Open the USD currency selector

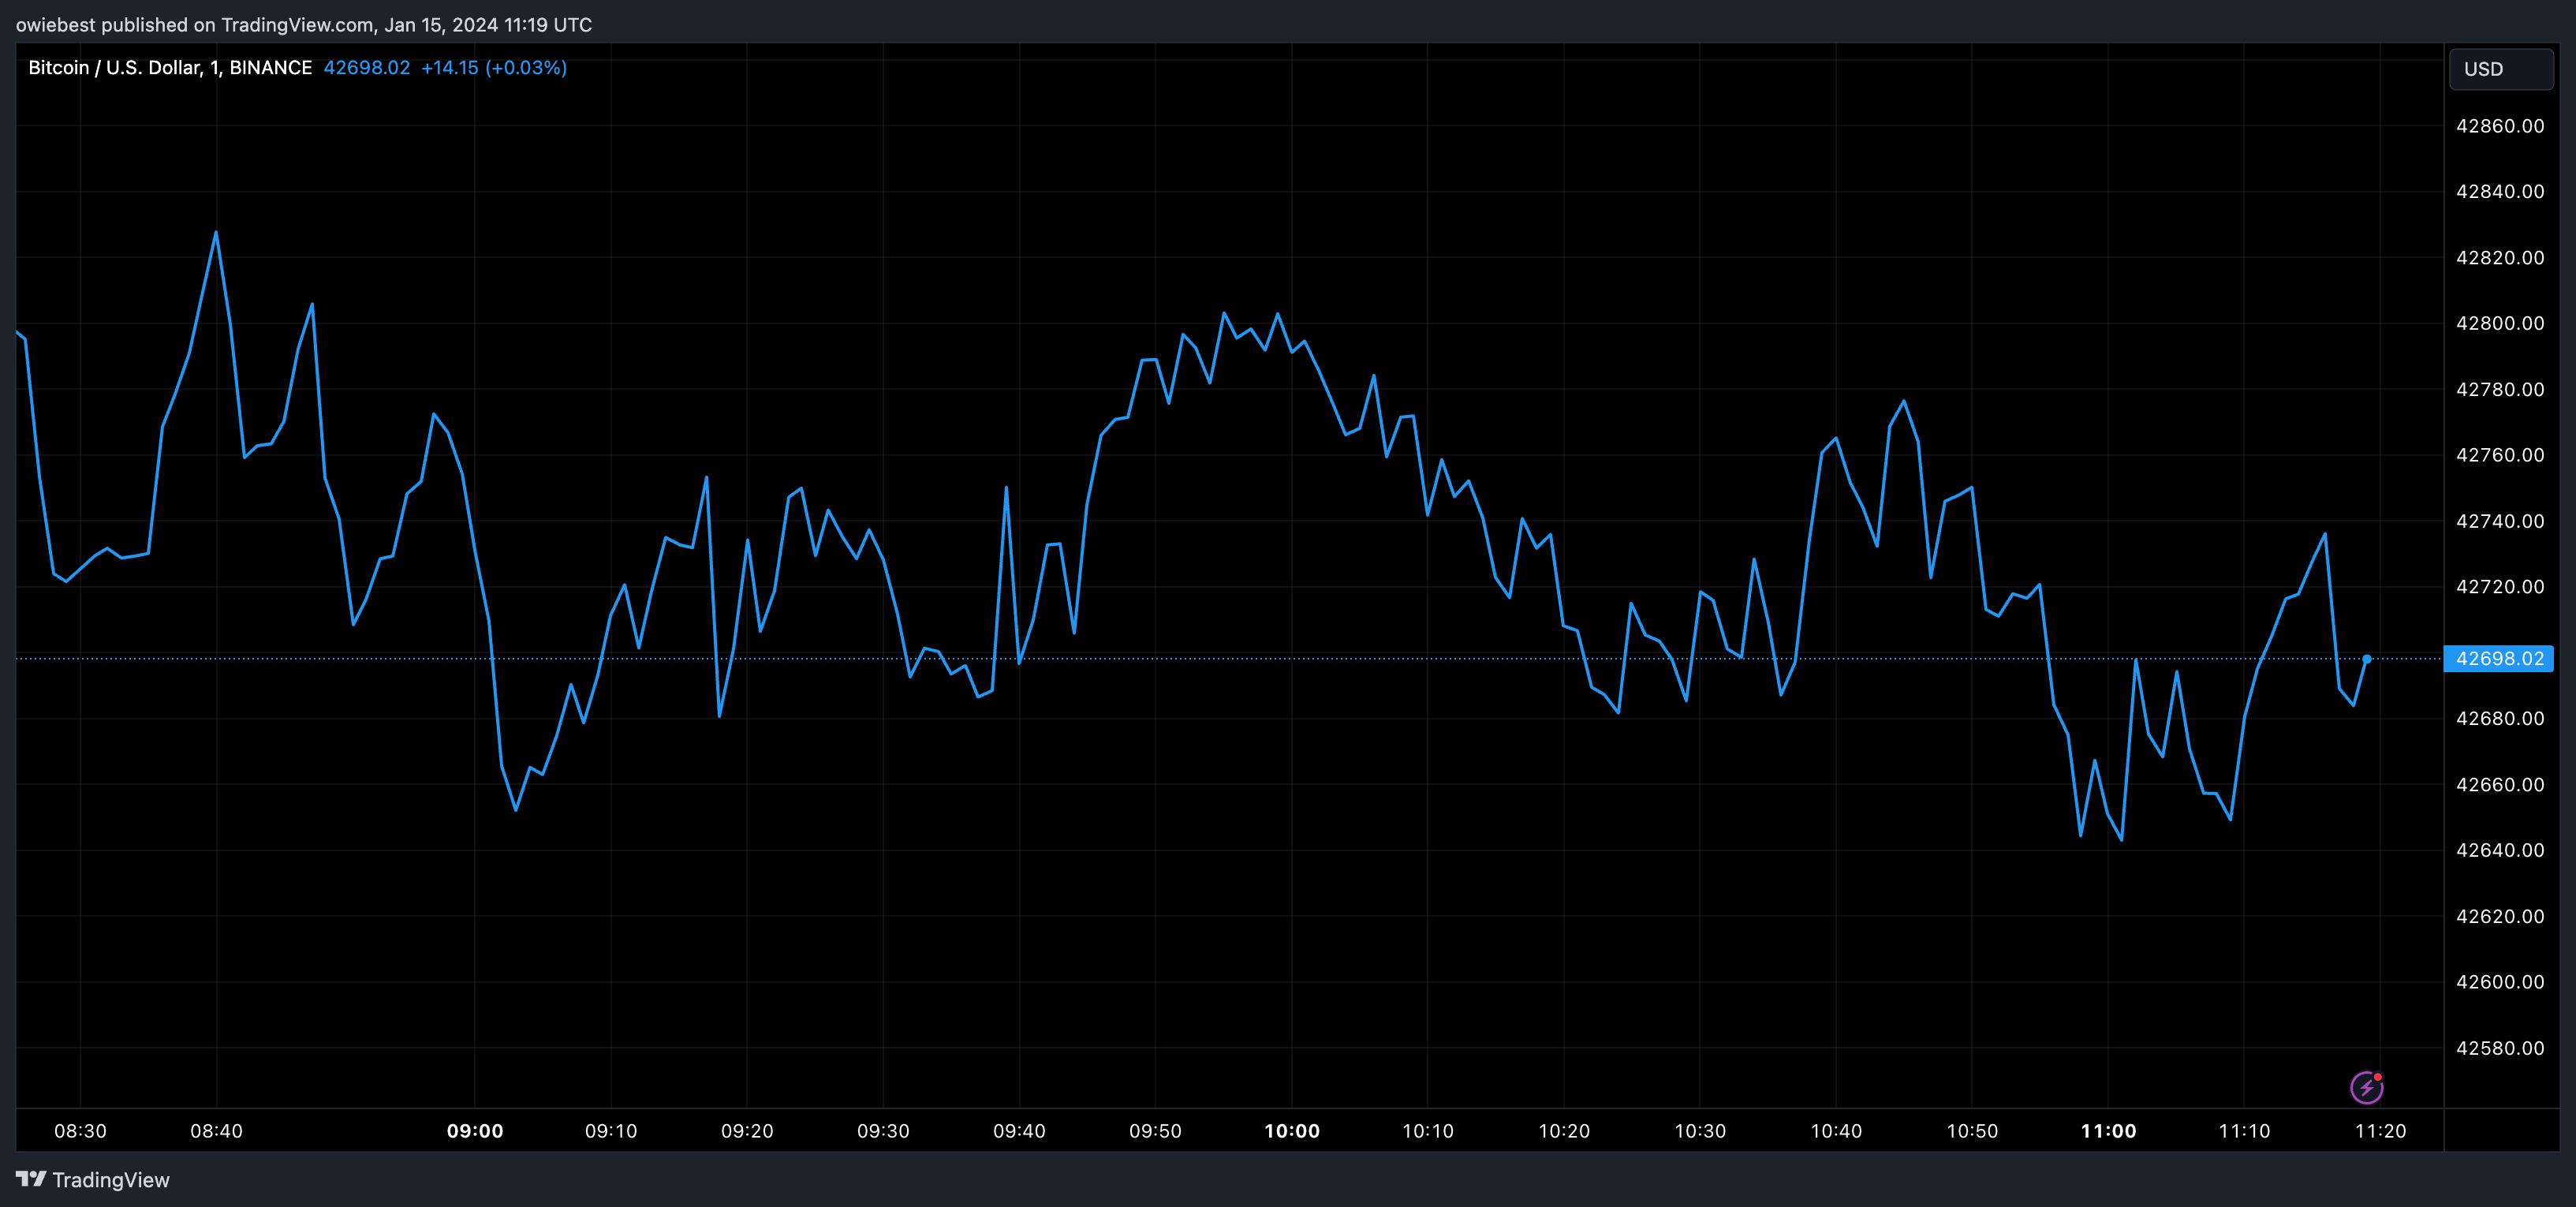[2501, 69]
